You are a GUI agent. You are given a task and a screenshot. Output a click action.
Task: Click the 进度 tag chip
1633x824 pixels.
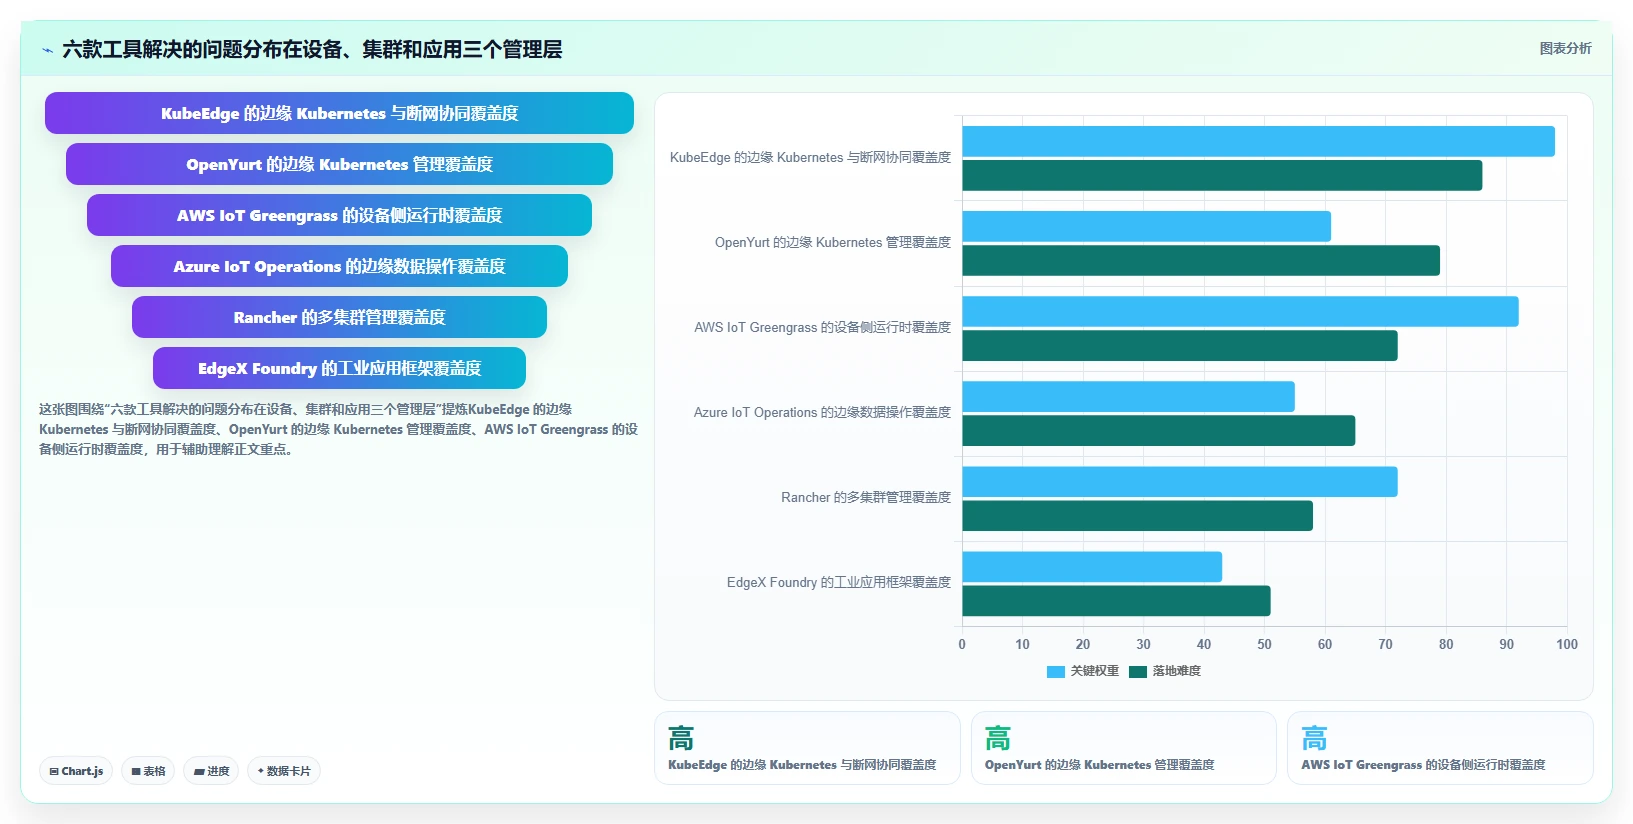[211, 771]
